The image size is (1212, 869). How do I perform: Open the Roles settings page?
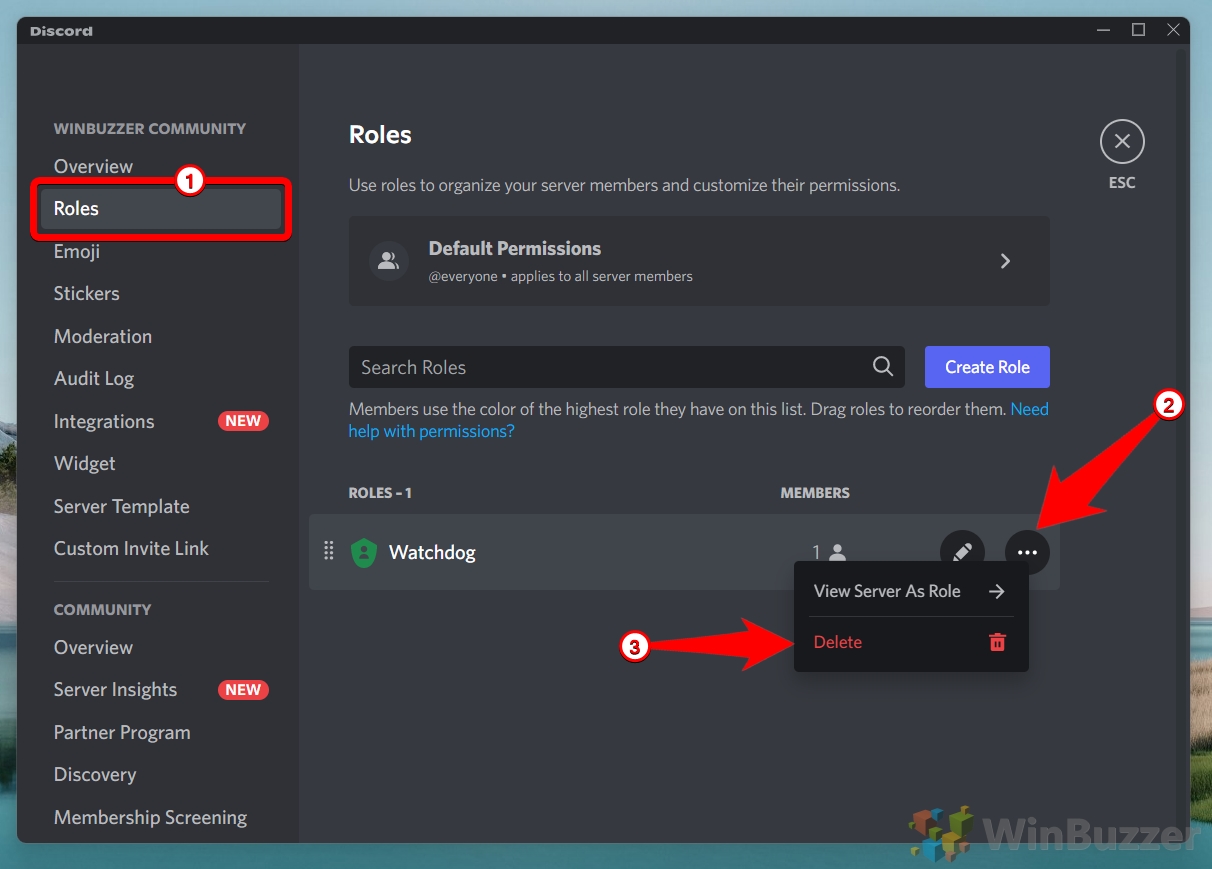[x=161, y=209]
